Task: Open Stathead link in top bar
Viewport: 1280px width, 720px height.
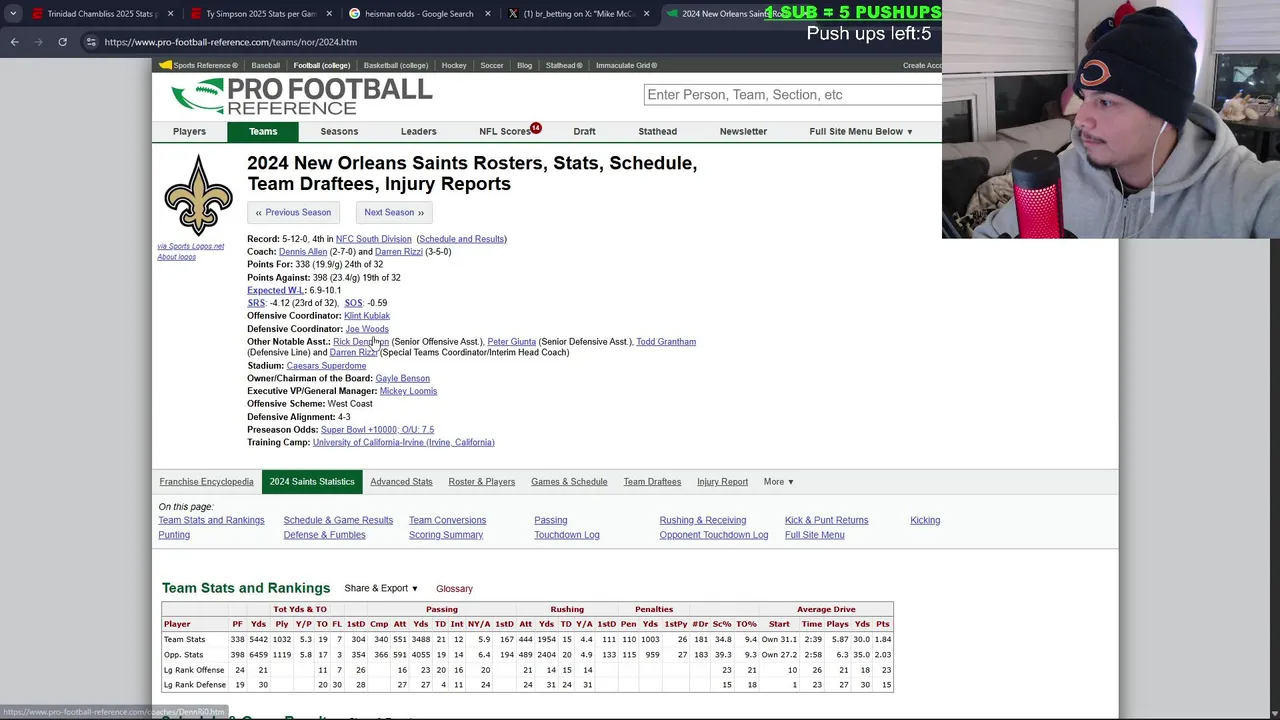Action: pyautogui.click(x=564, y=65)
